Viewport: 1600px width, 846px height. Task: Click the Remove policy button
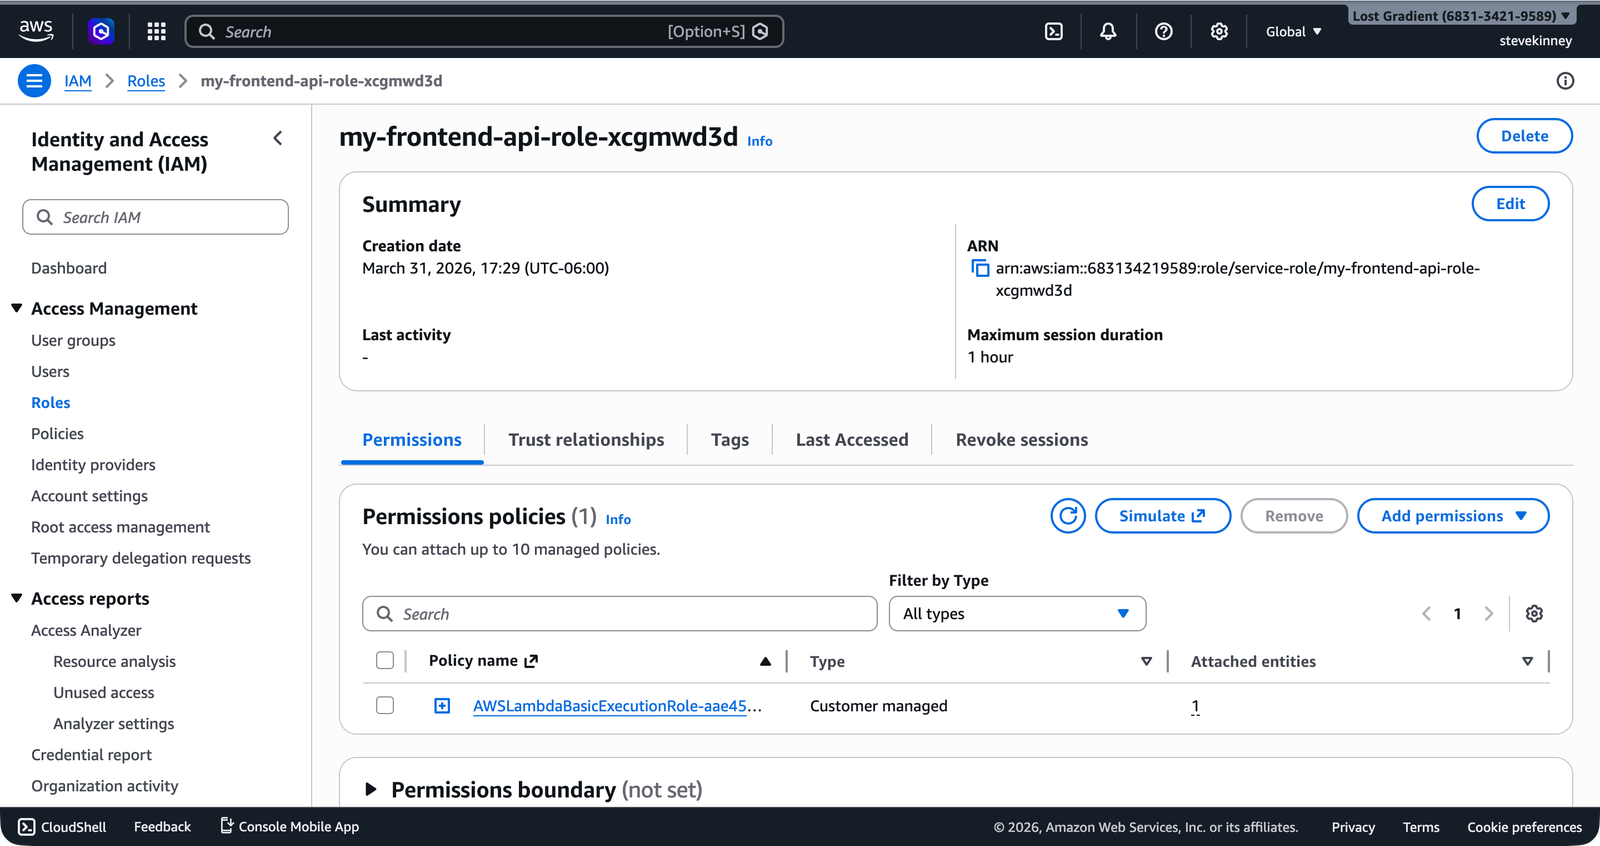1294,516
